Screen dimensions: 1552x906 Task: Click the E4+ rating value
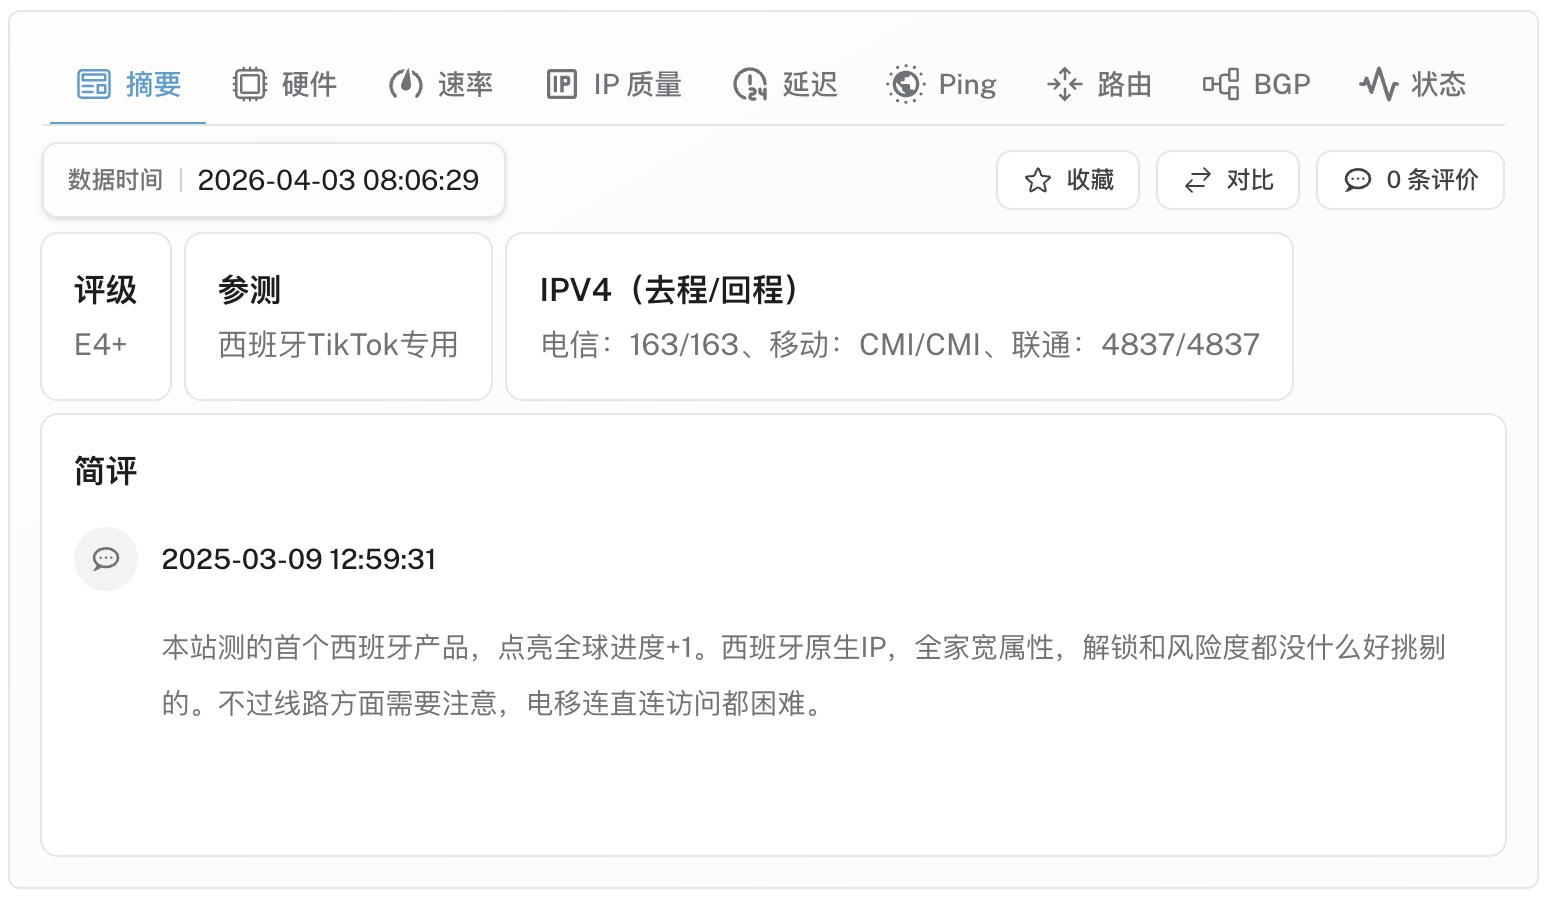[x=100, y=345]
